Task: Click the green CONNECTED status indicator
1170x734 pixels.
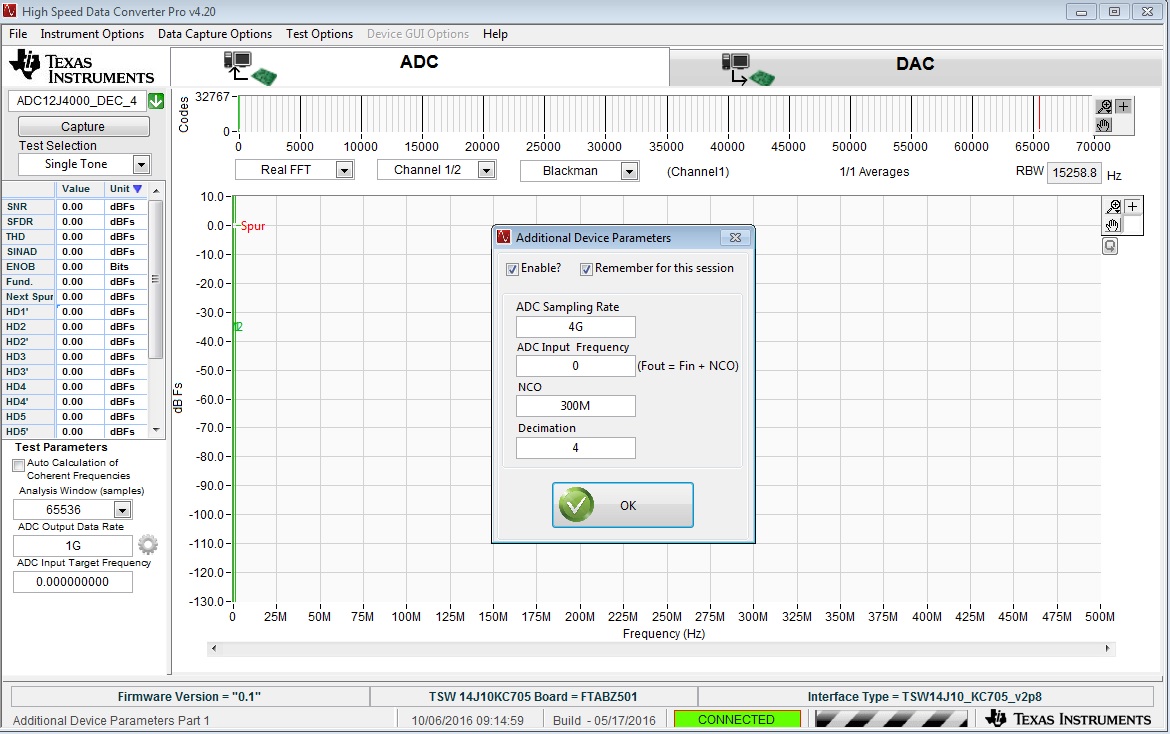Action: (736, 719)
